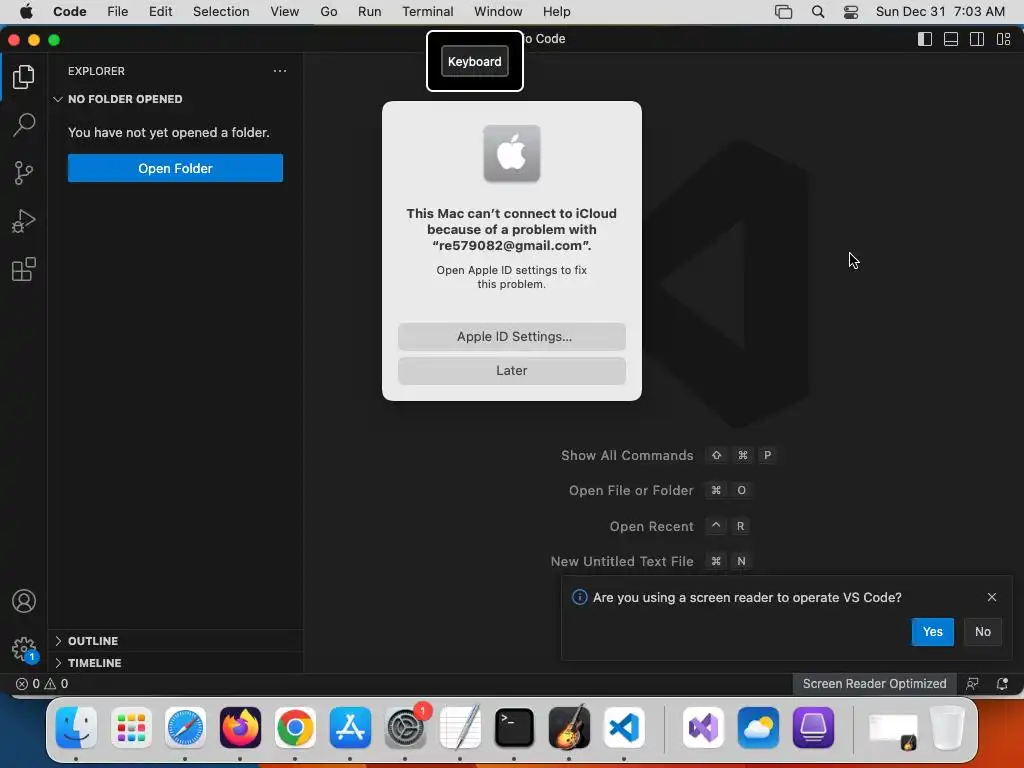The height and width of the screenshot is (768, 1024).
Task: Open Firefox from the Dock
Action: [240, 728]
